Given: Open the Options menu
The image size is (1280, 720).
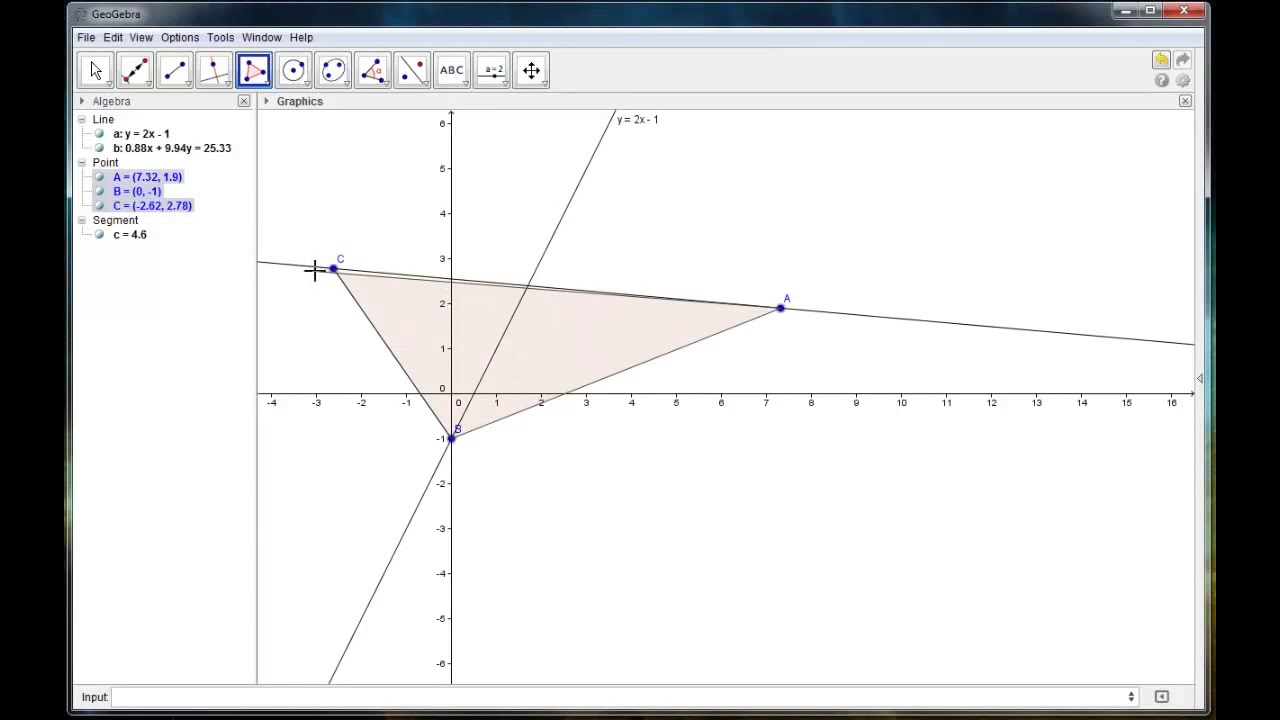Looking at the screenshot, I should tap(180, 37).
